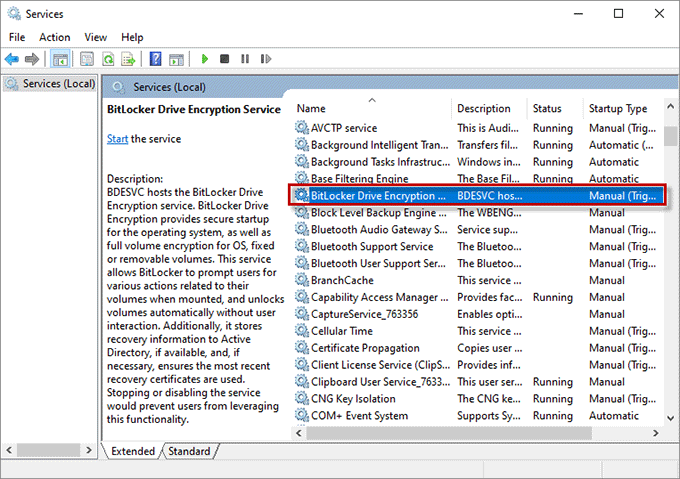The height and width of the screenshot is (479, 680).
Task: Click the green Start Service icon
Action: [x=205, y=59]
